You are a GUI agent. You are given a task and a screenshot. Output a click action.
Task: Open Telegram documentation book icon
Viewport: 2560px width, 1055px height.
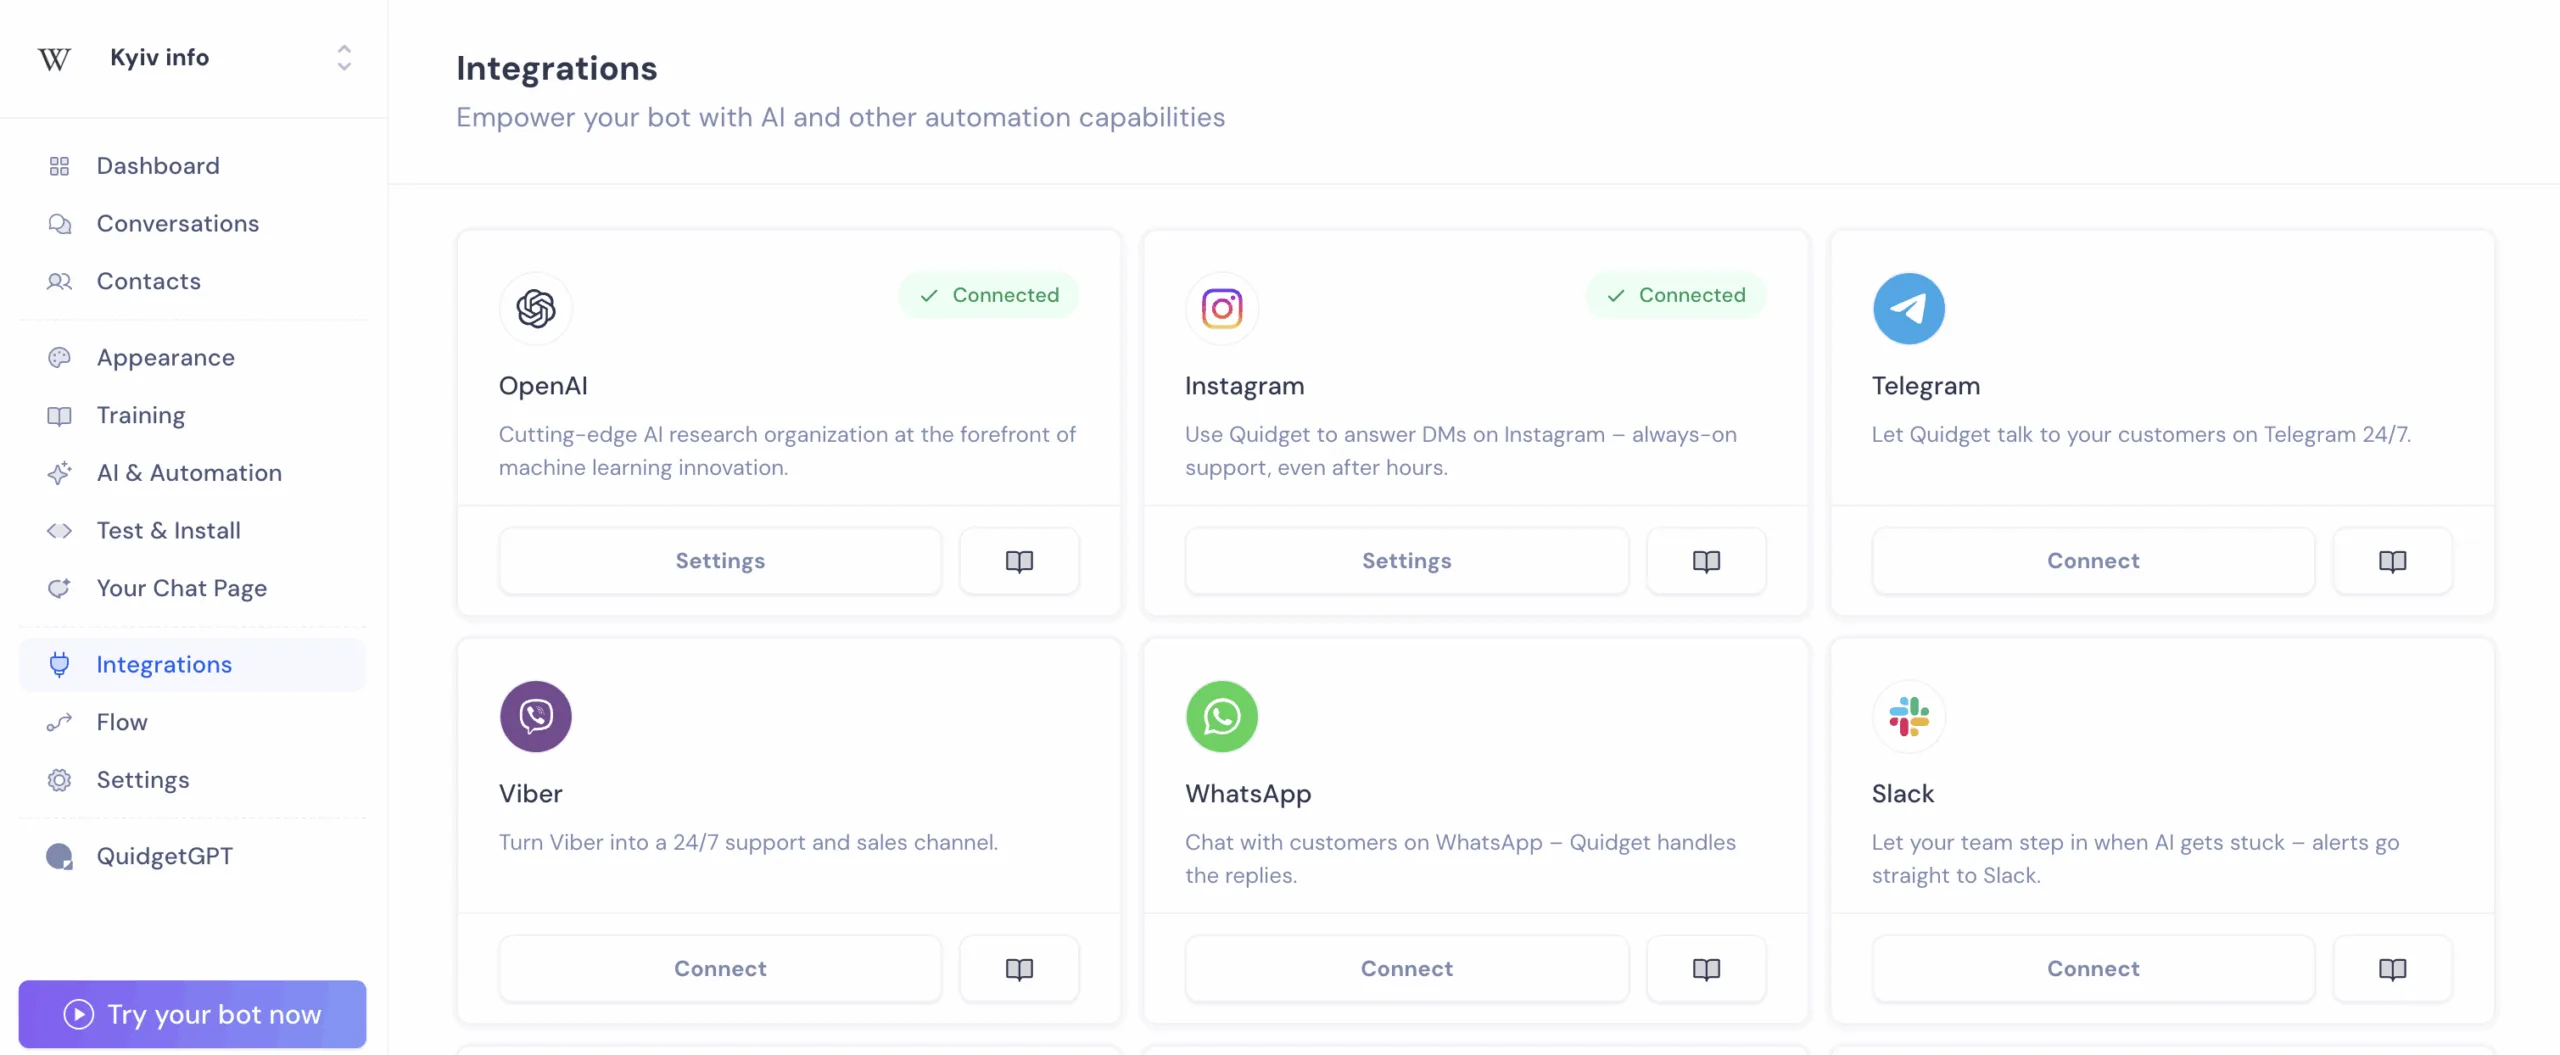(x=2392, y=561)
